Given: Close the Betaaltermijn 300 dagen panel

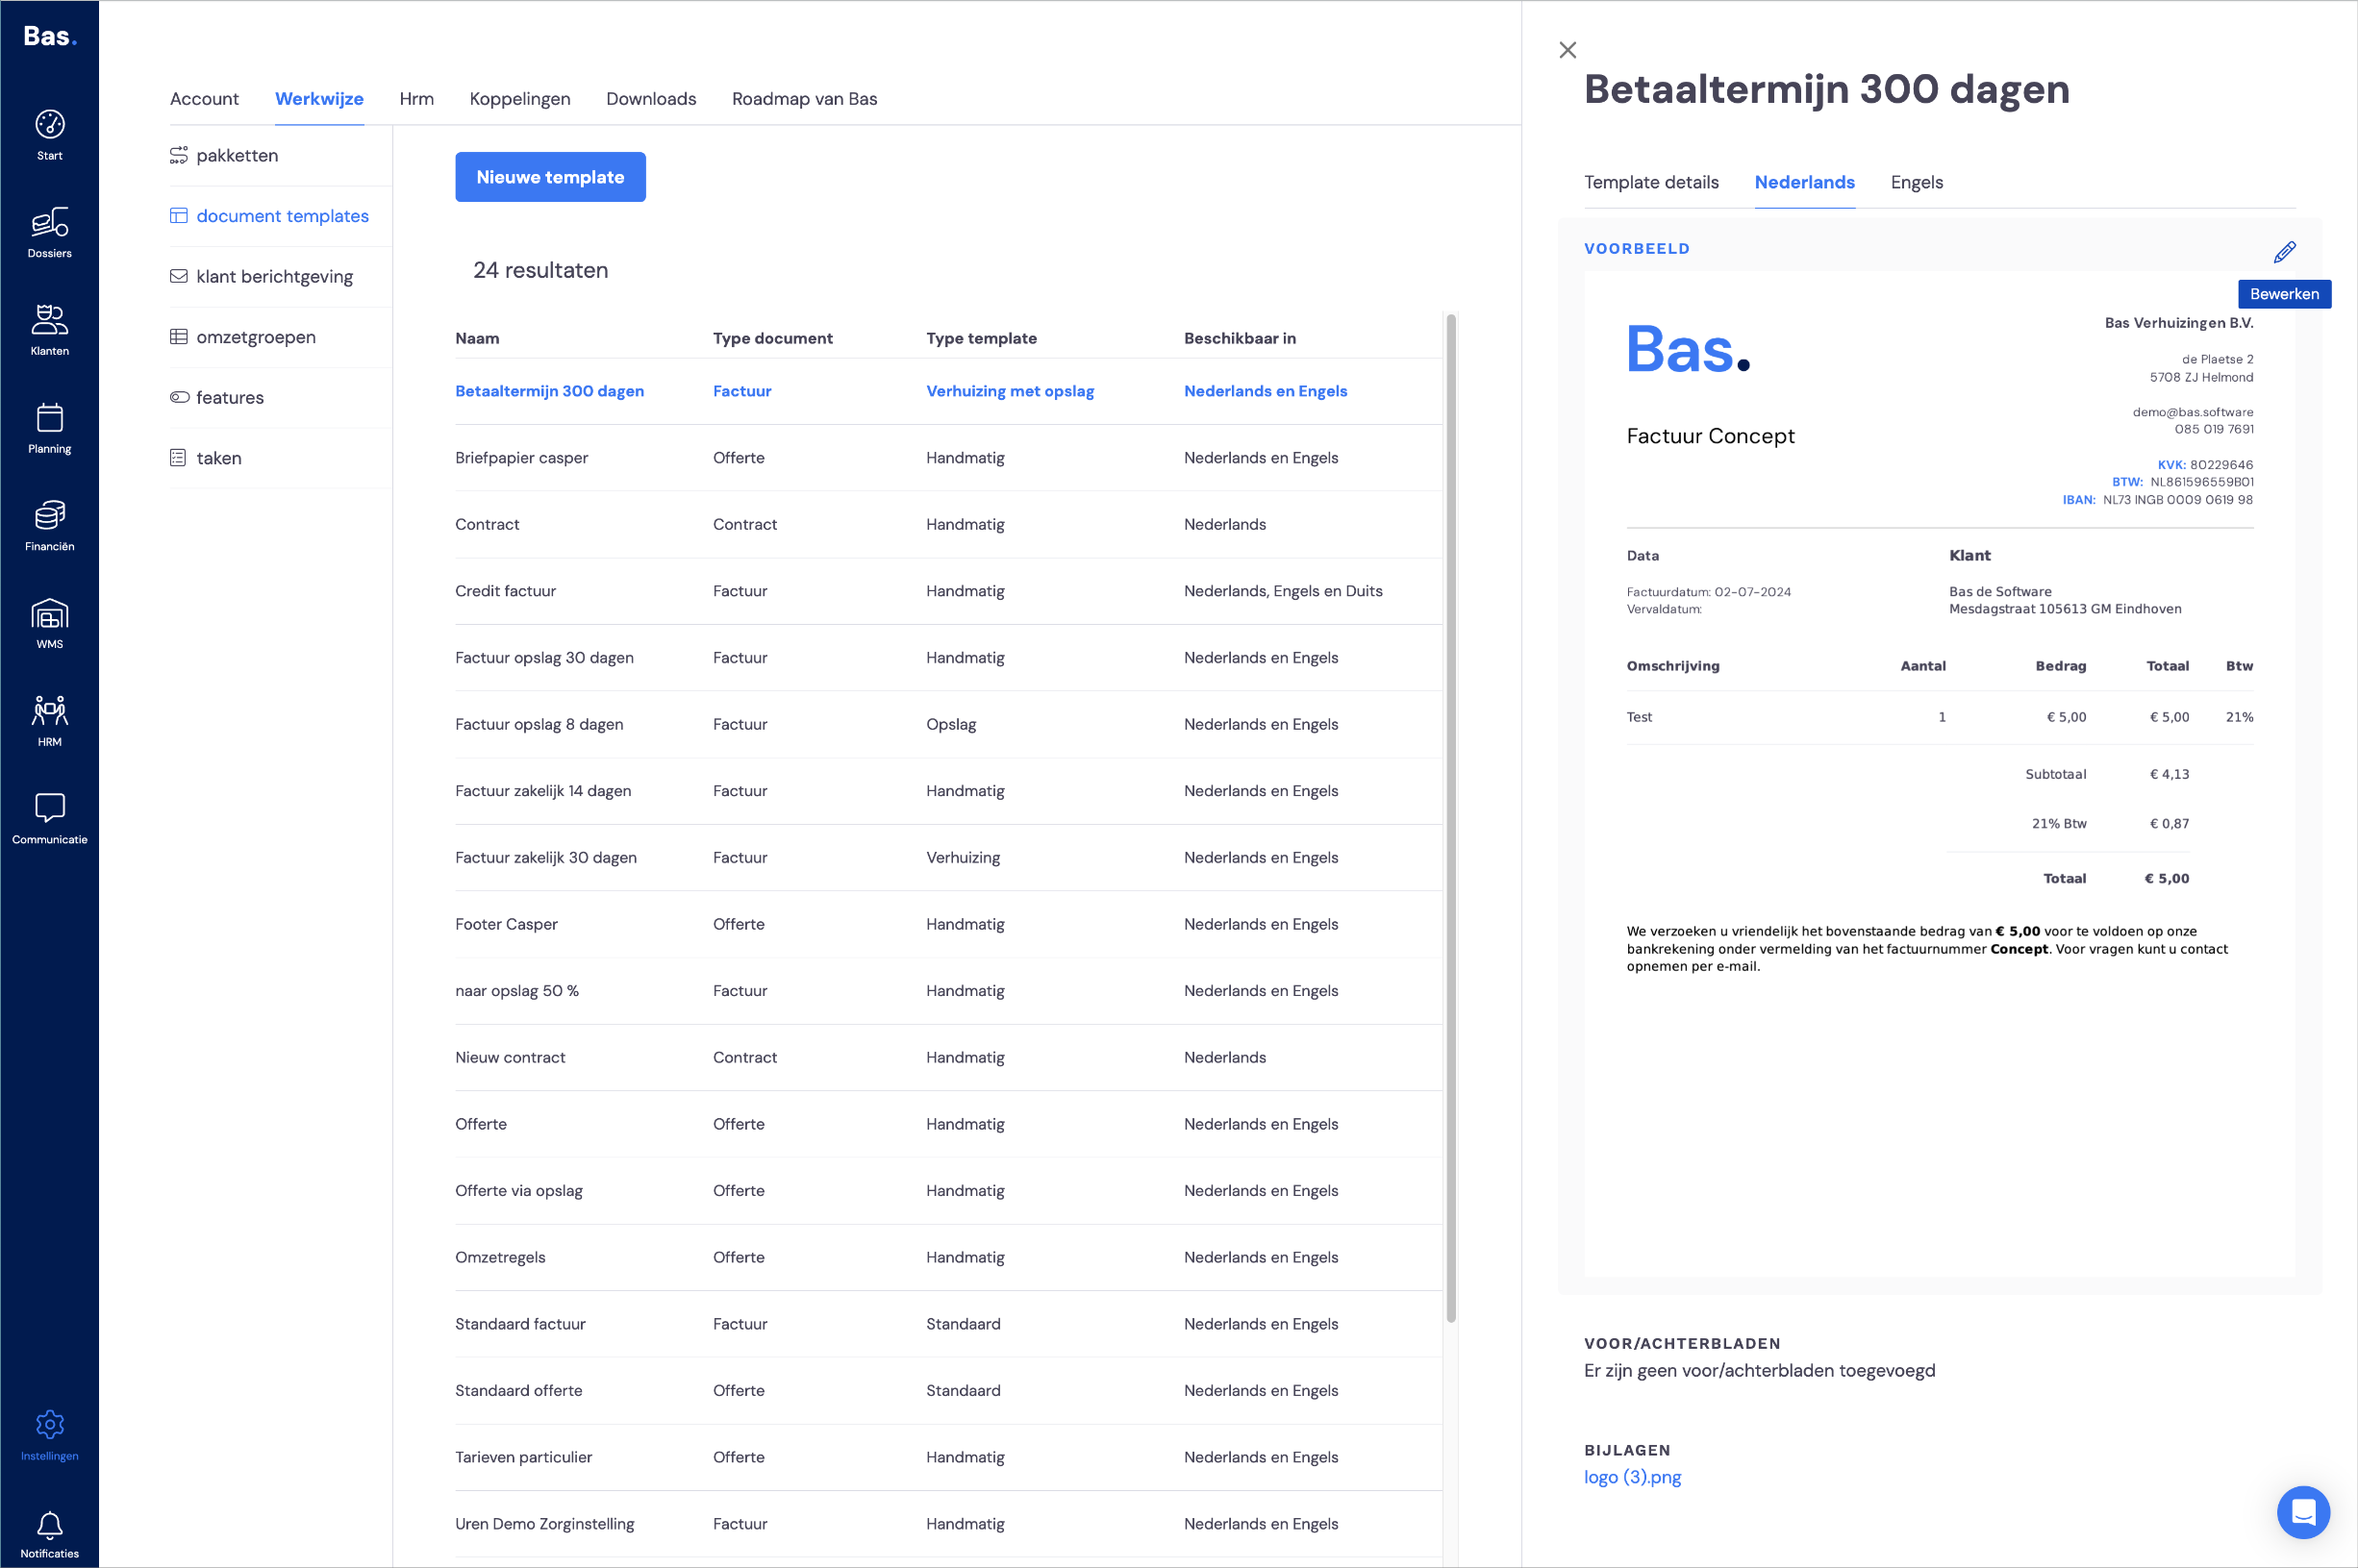Looking at the screenshot, I should [x=1567, y=50].
